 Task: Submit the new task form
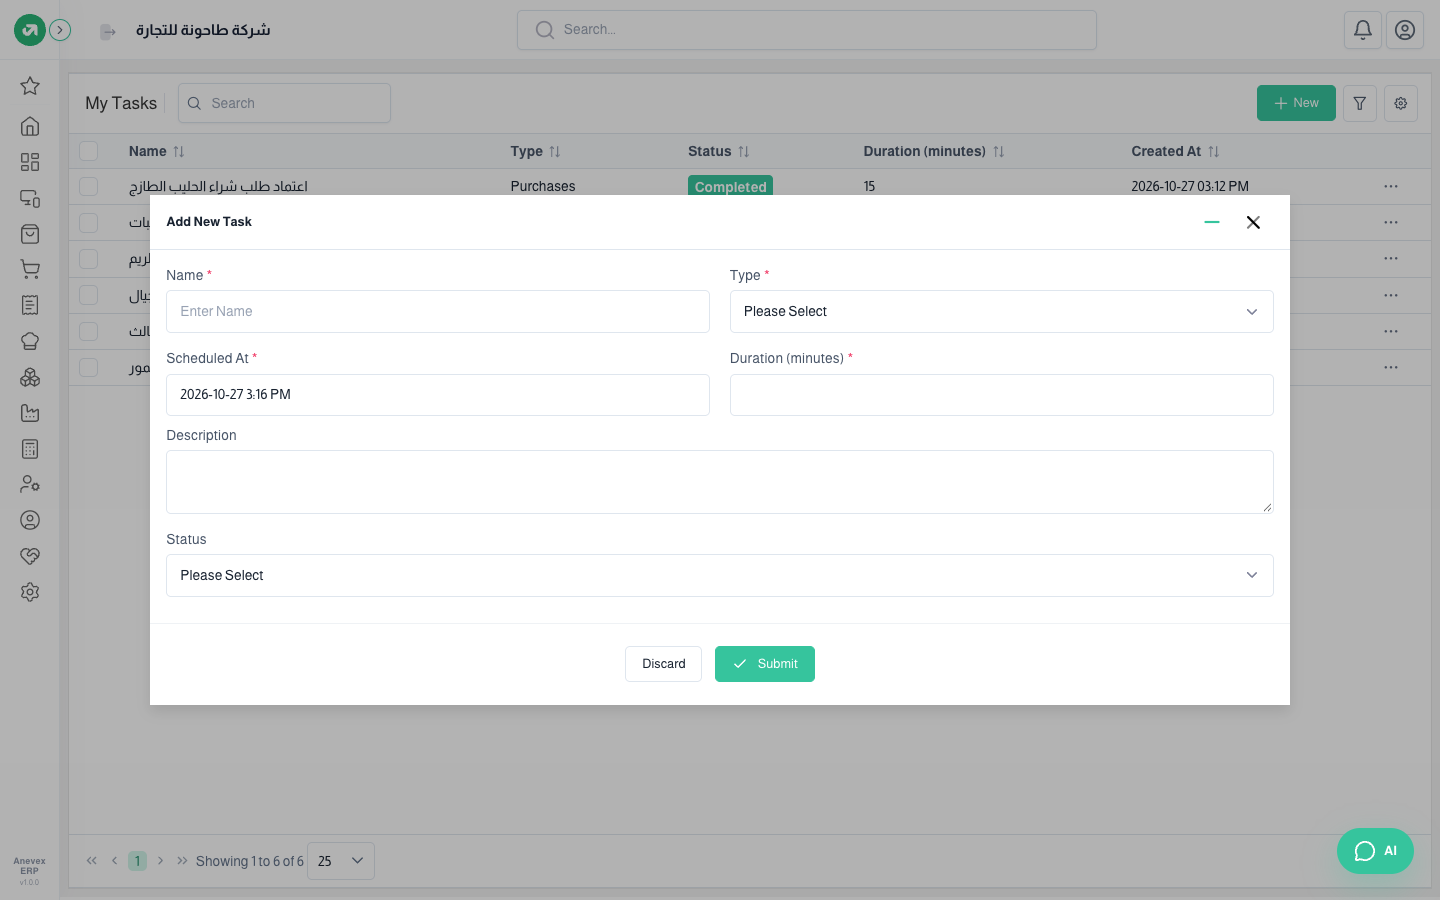tap(765, 664)
